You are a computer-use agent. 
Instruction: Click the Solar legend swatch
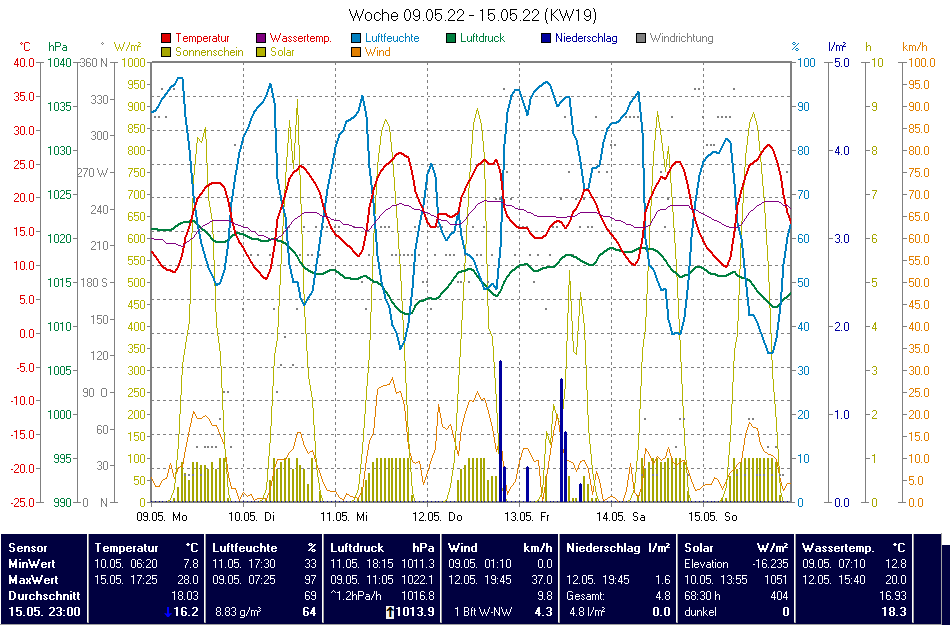click(x=261, y=52)
